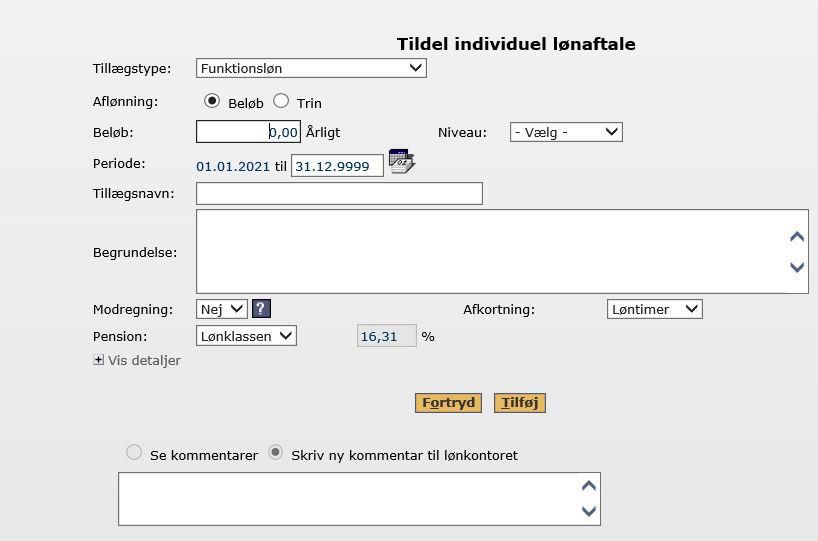Click the Tillægsnavn text field

click(x=339, y=194)
